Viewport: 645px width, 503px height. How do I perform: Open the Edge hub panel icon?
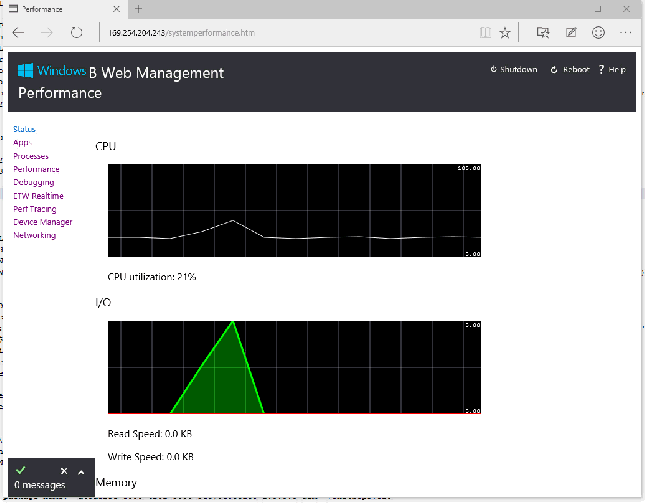click(543, 32)
